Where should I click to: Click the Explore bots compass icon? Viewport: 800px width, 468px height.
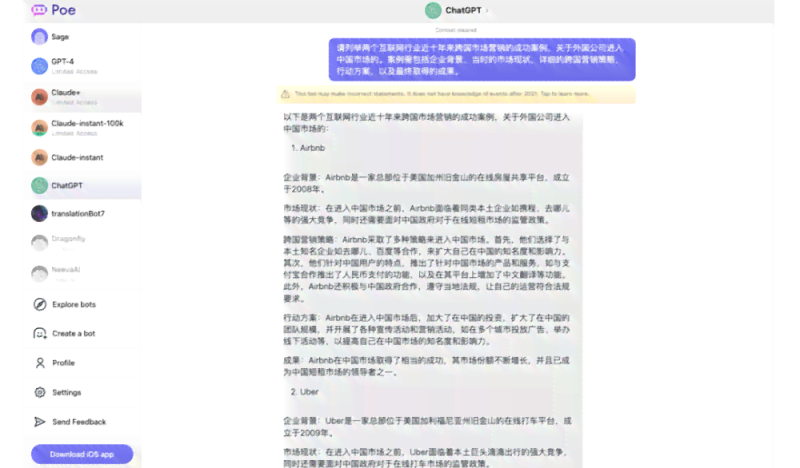point(40,304)
